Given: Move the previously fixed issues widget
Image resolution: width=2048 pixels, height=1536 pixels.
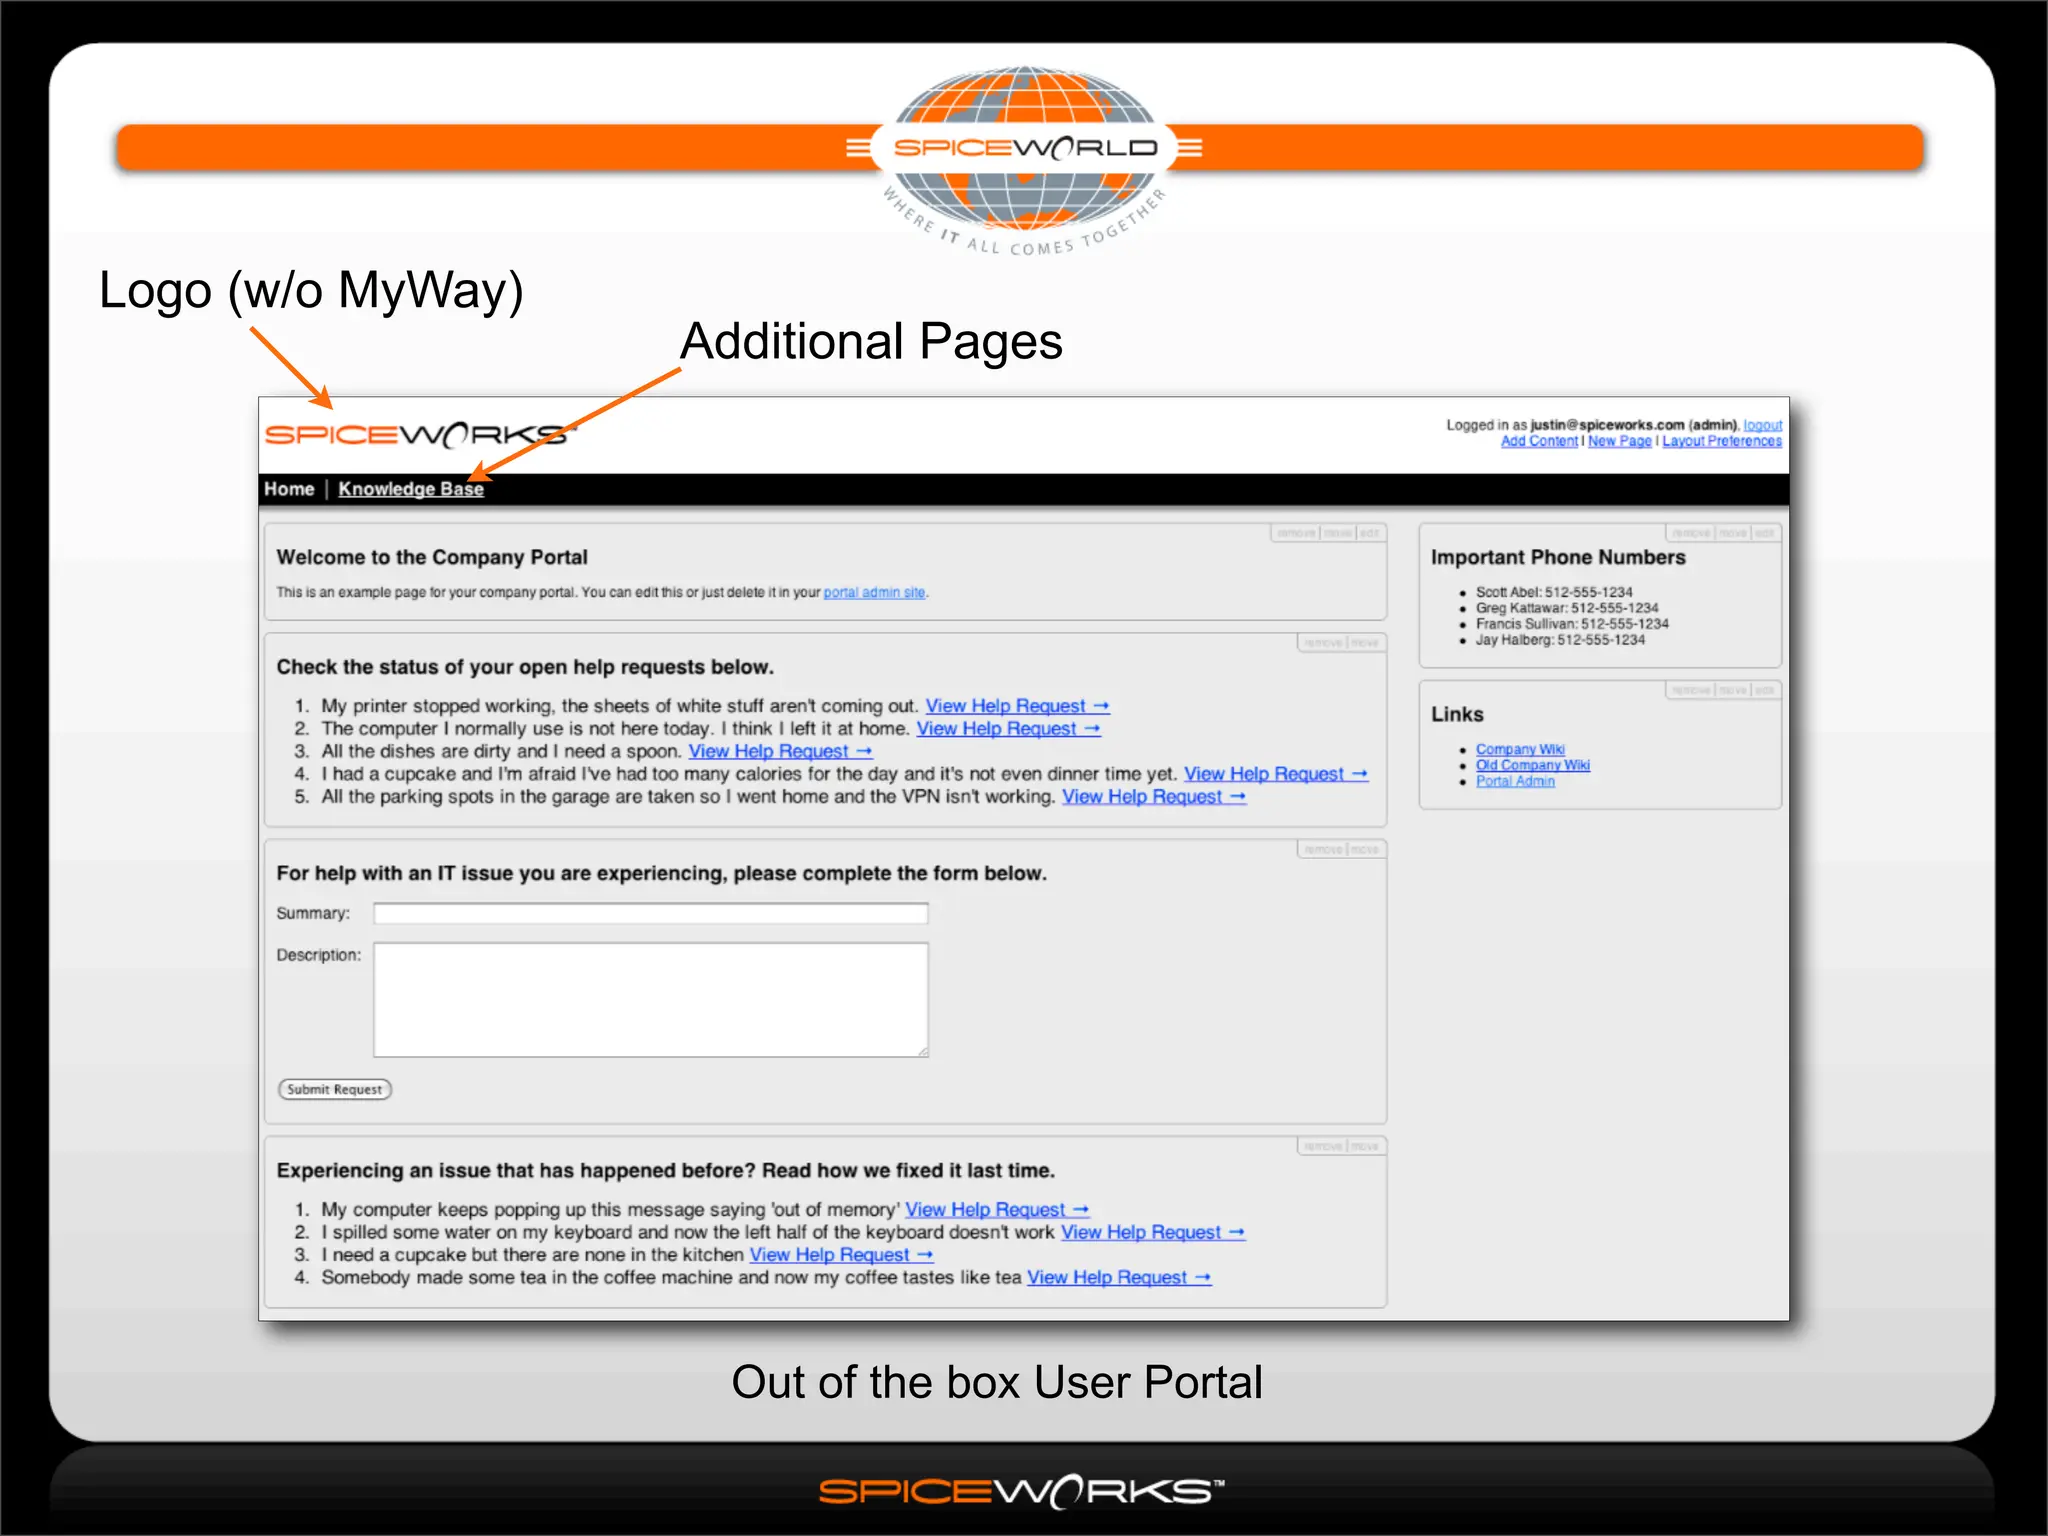Looking at the screenshot, I should pyautogui.click(x=1365, y=1146).
